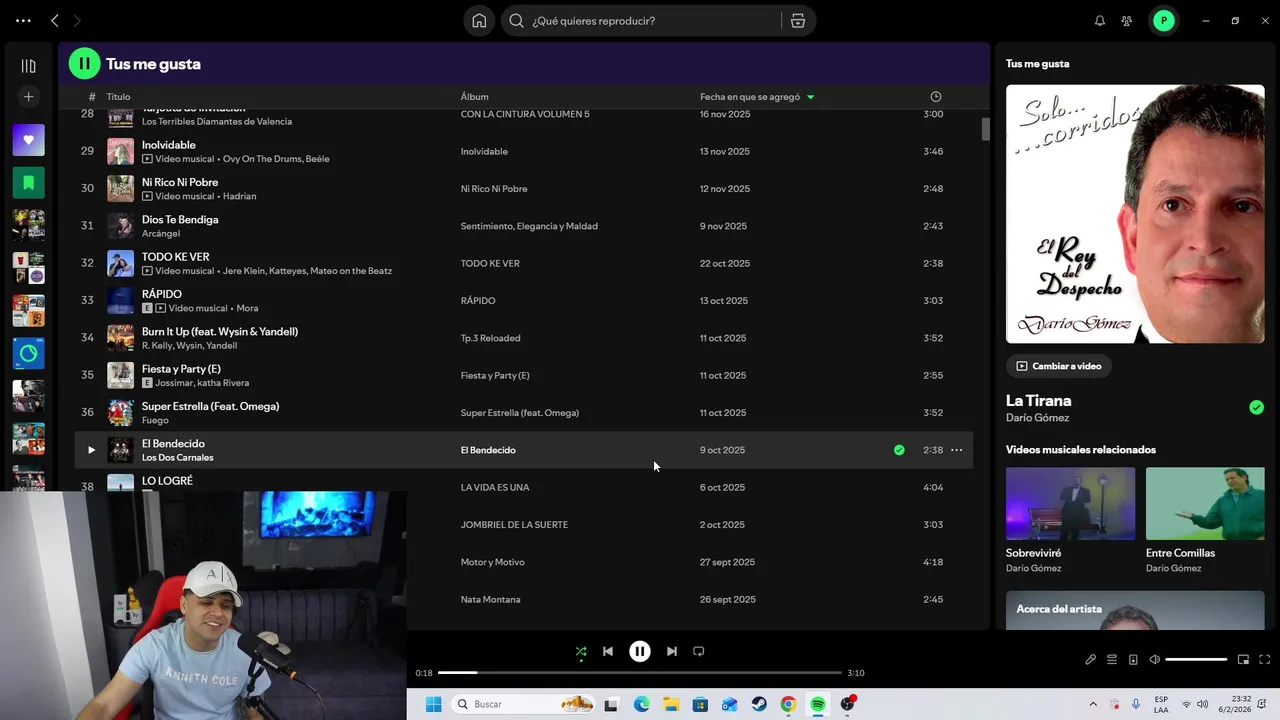Open Google Chrome from the taskbar
This screenshot has height=720, width=1280.
click(x=788, y=704)
